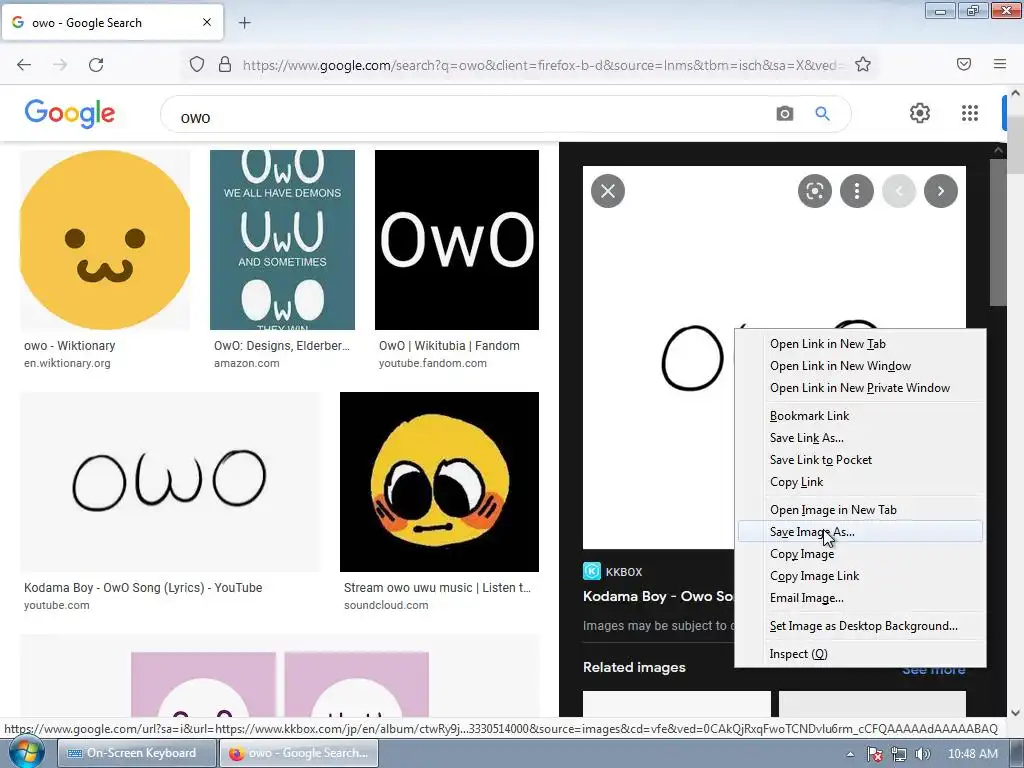Click the Firefox taskbar button
The width and height of the screenshot is (1024, 768).
tap(298, 753)
